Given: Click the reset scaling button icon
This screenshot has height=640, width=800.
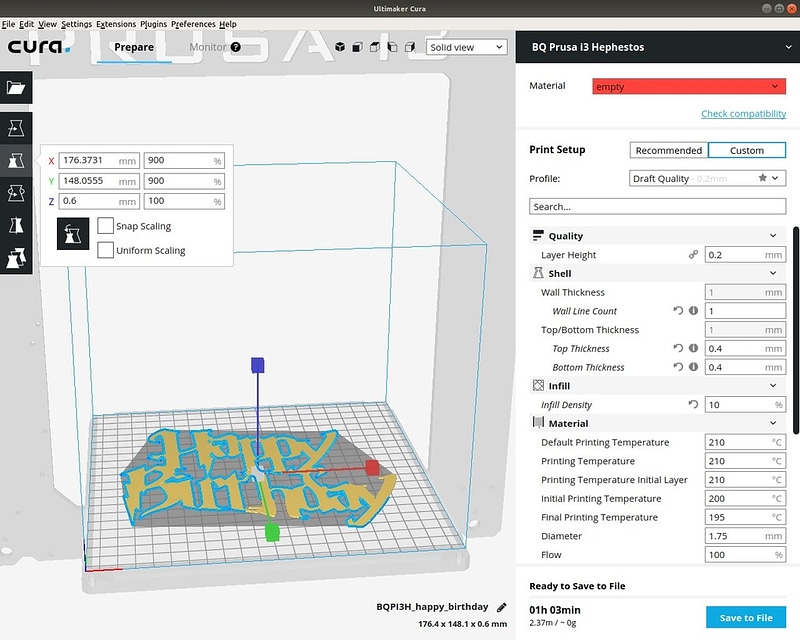Looking at the screenshot, I should (x=72, y=234).
